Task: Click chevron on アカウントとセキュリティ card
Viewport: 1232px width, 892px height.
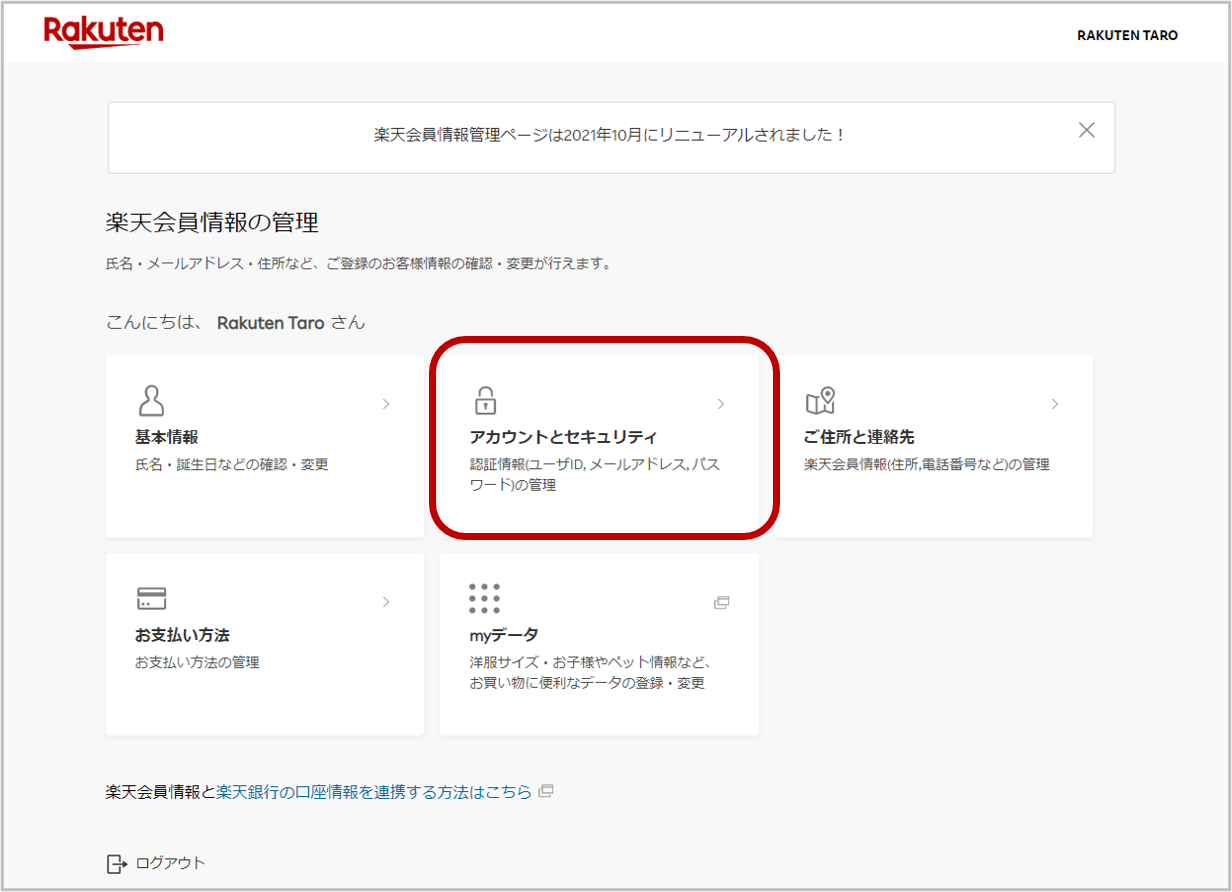Action: click(x=721, y=404)
